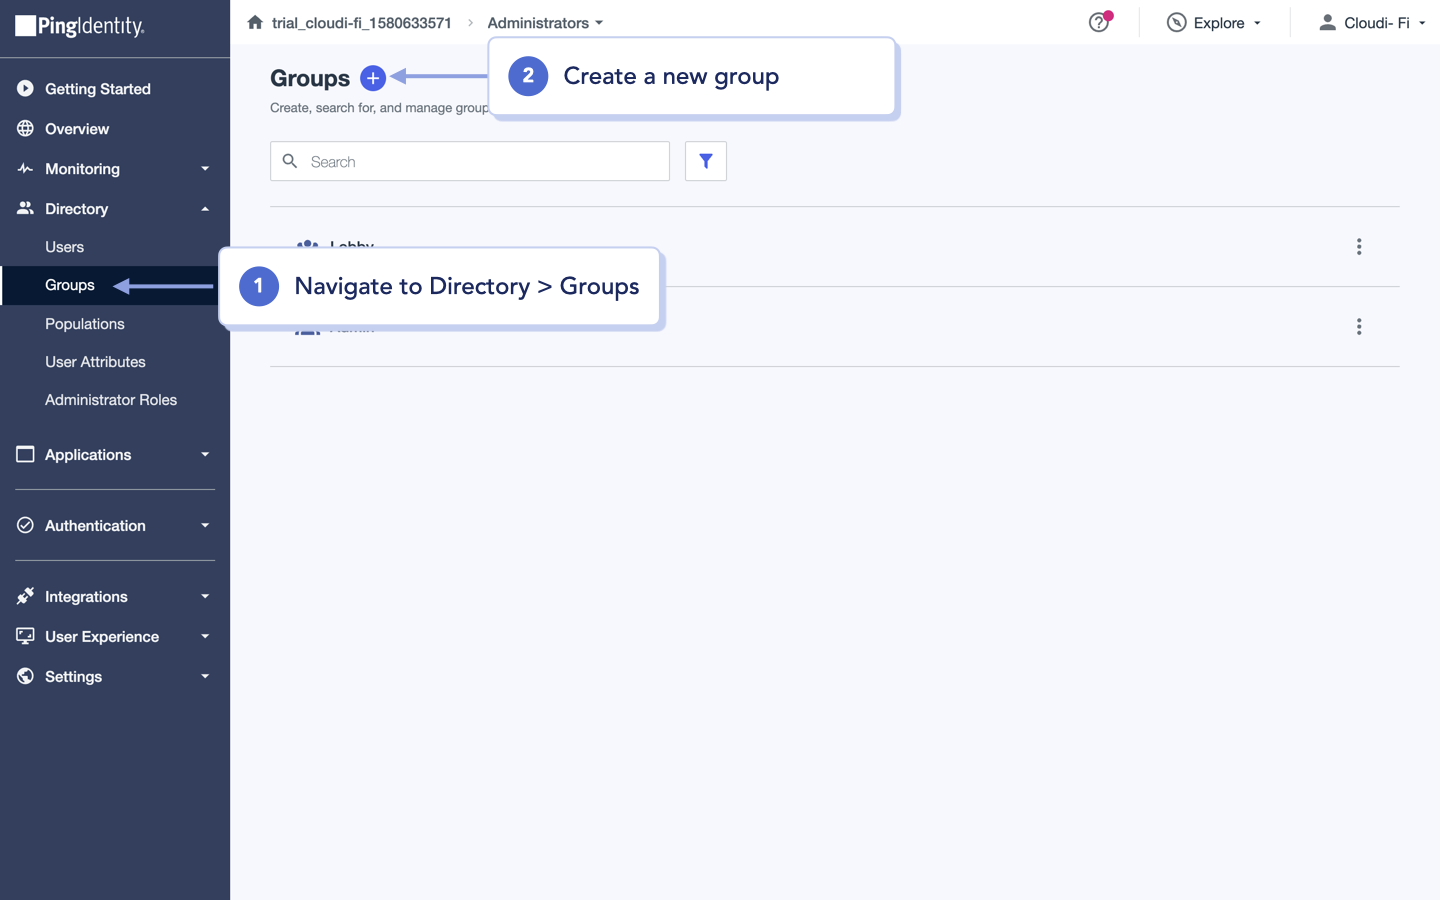1440x900 pixels.
Task: Navigate to Populations in the sidebar
Action: click(x=85, y=323)
